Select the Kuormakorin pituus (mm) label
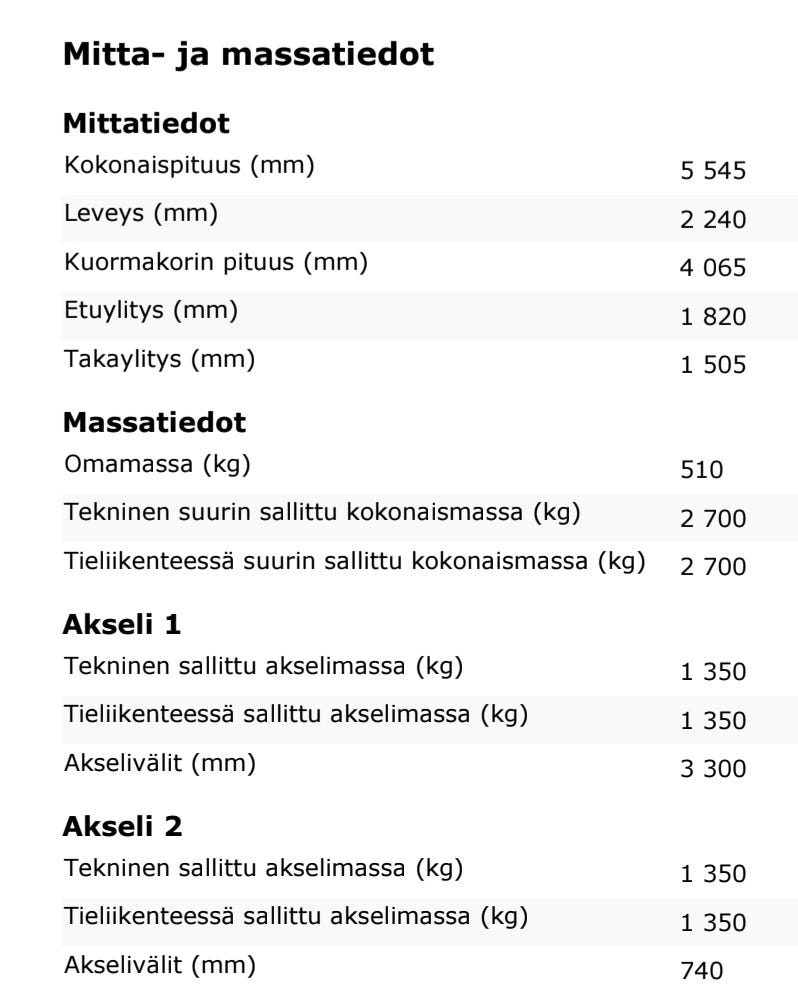The width and height of the screenshot is (798, 999). [x=216, y=262]
